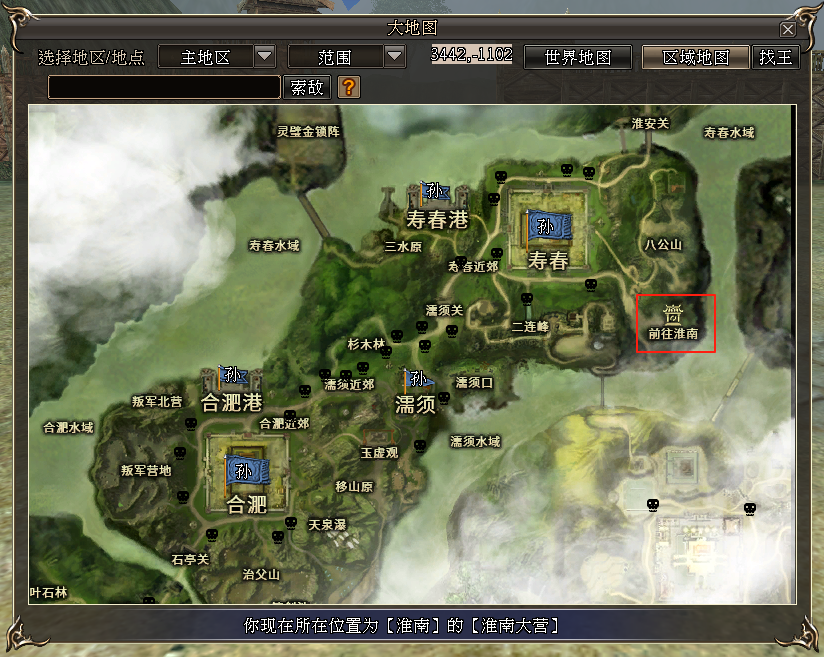Click the skull marker beside 叛军北营

[x=190, y=424]
